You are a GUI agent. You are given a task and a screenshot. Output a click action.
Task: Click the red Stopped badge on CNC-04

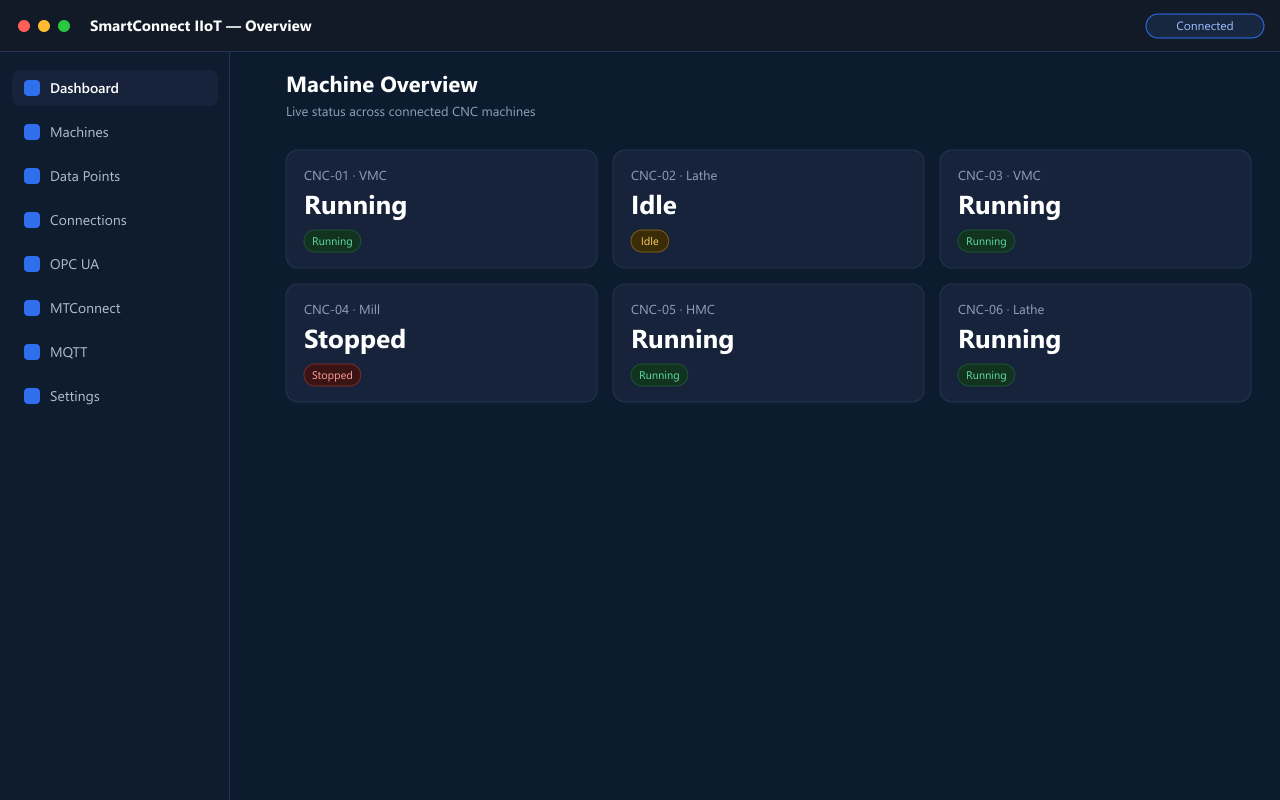(x=332, y=375)
